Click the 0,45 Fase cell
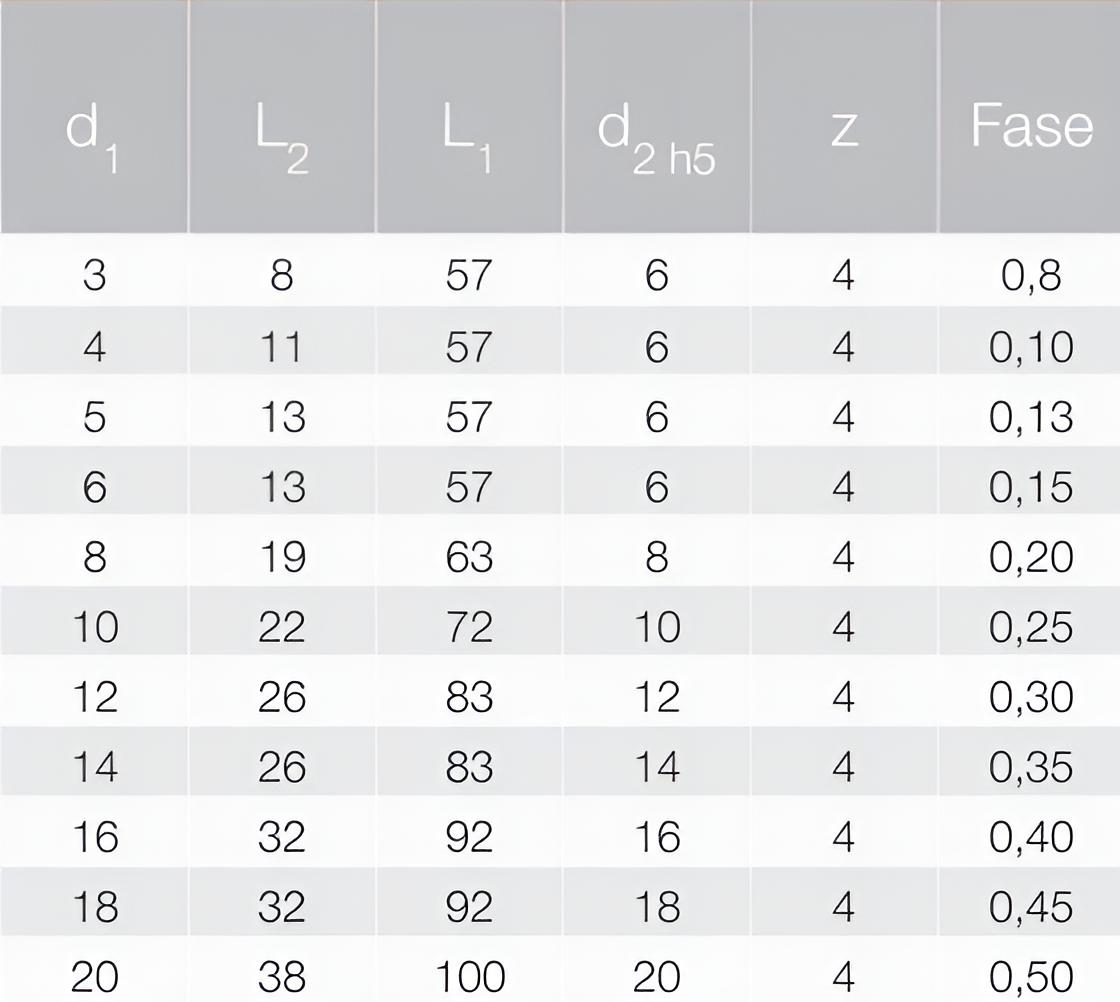The width and height of the screenshot is (1120, 1002). (x=1031, y=907)
